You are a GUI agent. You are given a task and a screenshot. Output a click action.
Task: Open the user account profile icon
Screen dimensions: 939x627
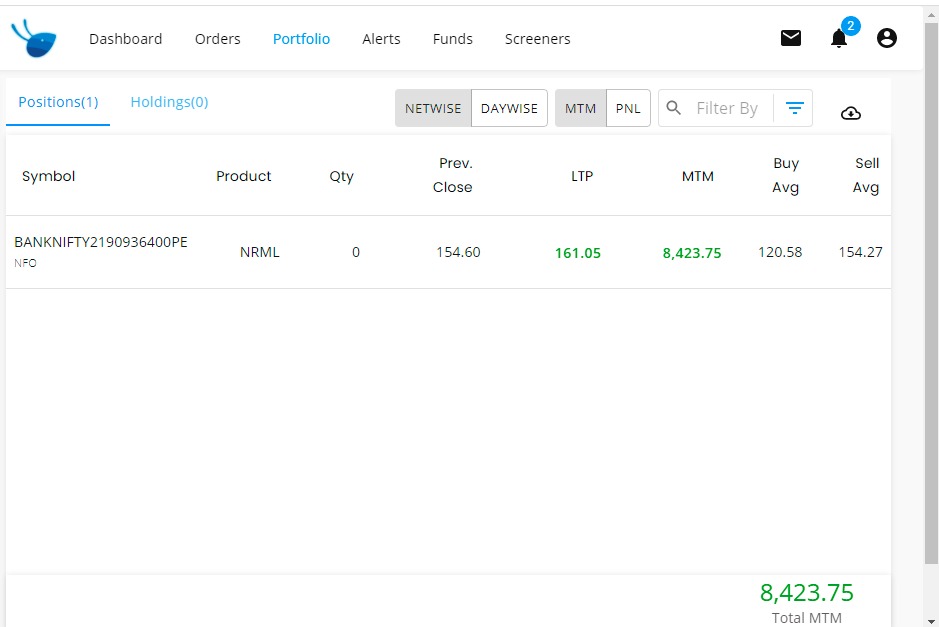(x=886, y=38)
